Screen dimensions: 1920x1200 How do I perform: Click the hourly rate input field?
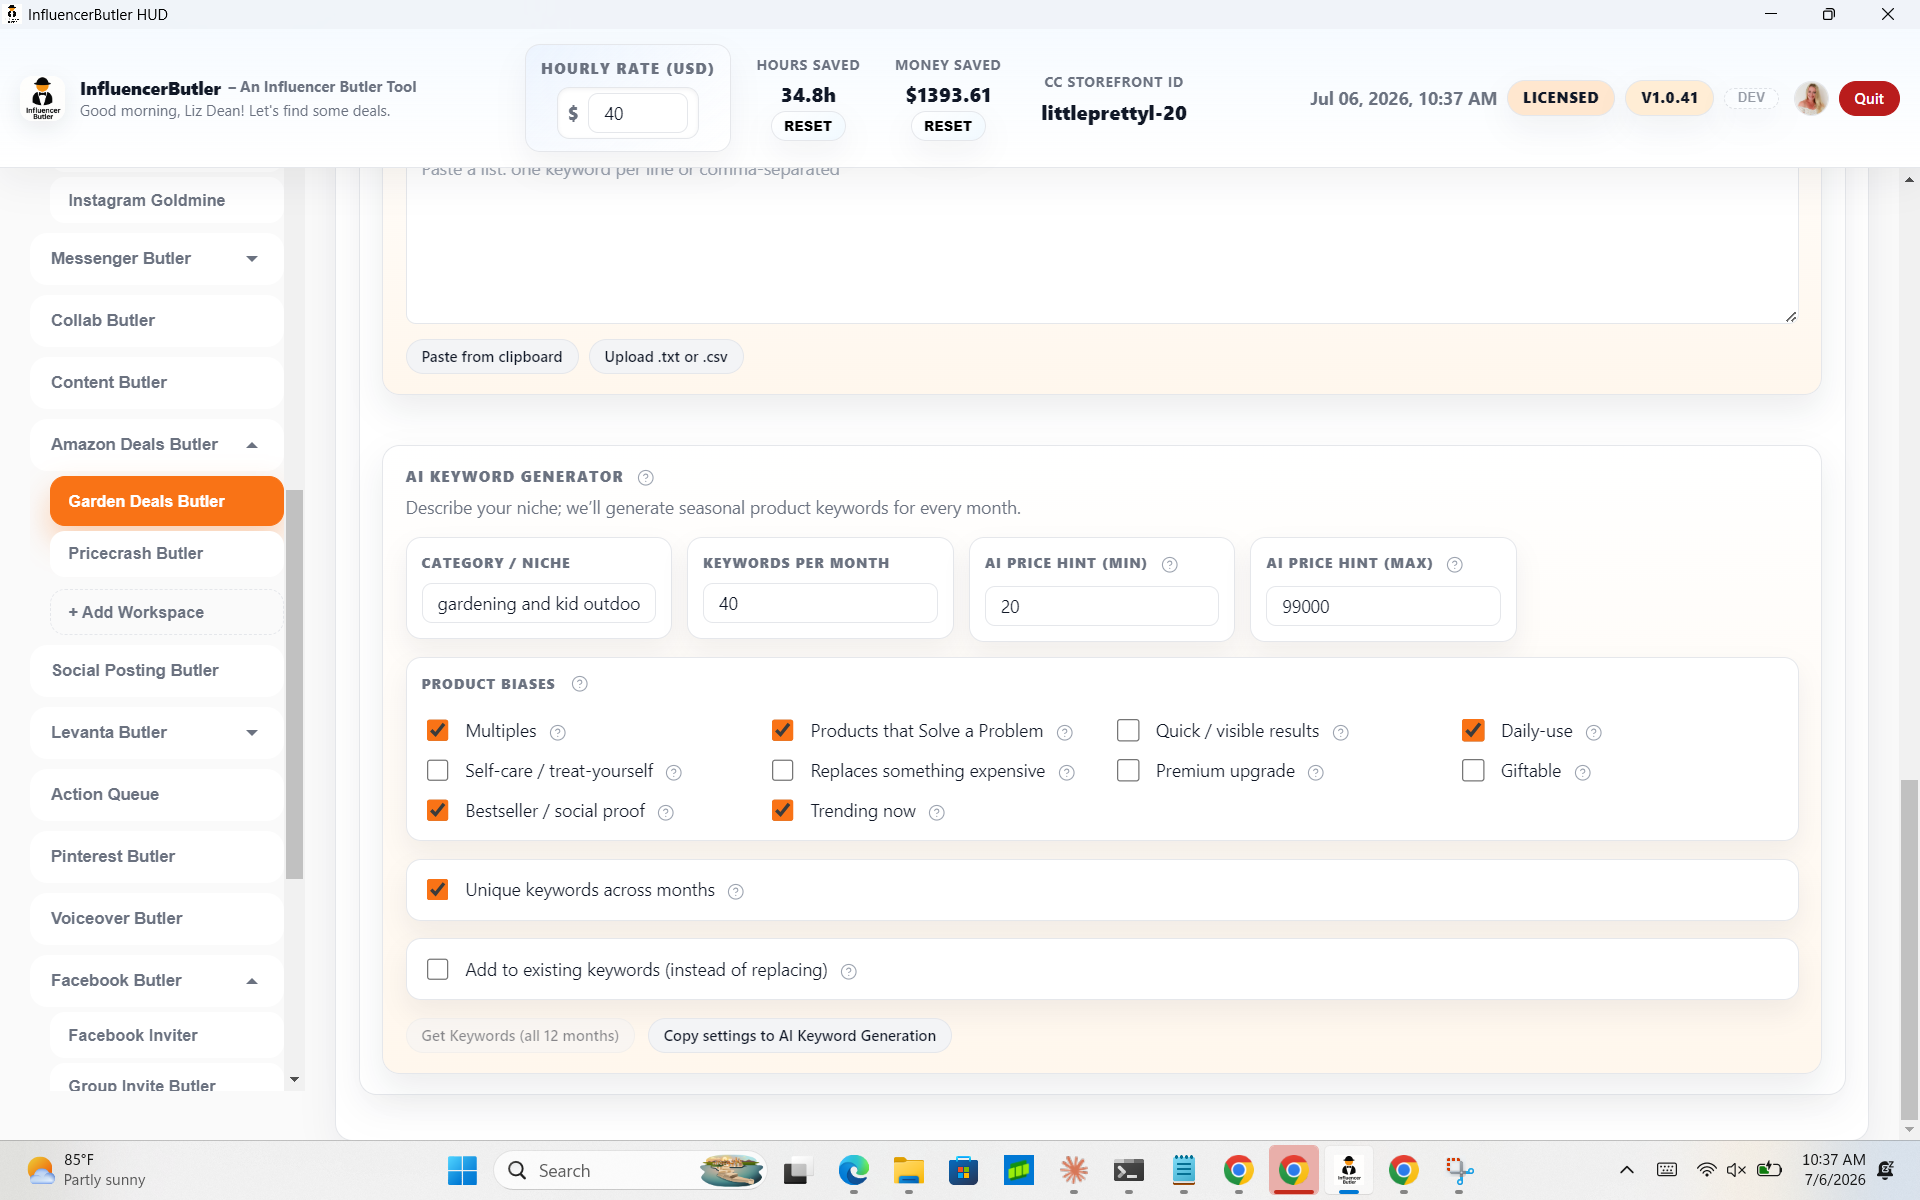click(x=638, y=114)
